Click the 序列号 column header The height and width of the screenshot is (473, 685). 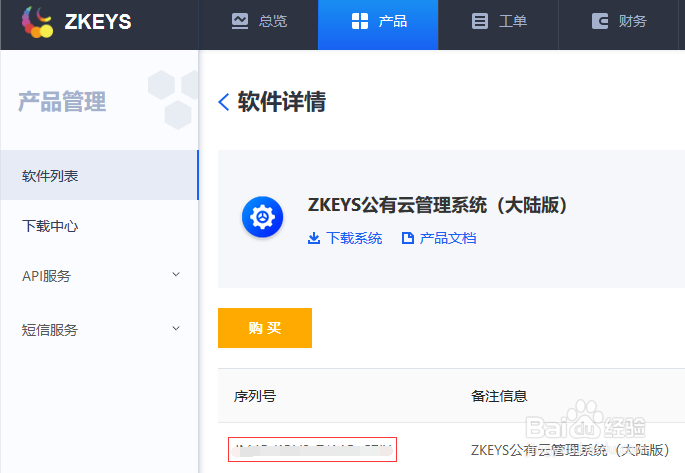pos(255,396)
